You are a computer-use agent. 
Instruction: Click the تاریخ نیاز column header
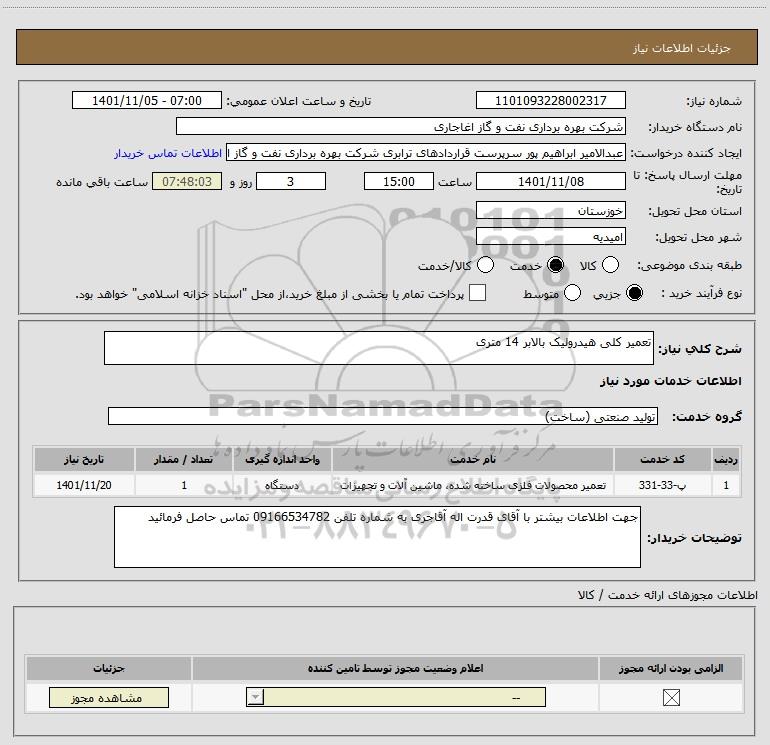(84, 459)
